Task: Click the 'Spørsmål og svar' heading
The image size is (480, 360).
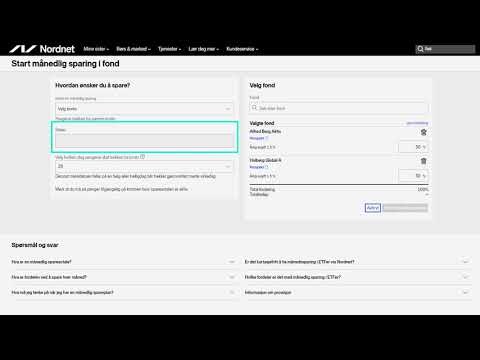Action: 35,245
